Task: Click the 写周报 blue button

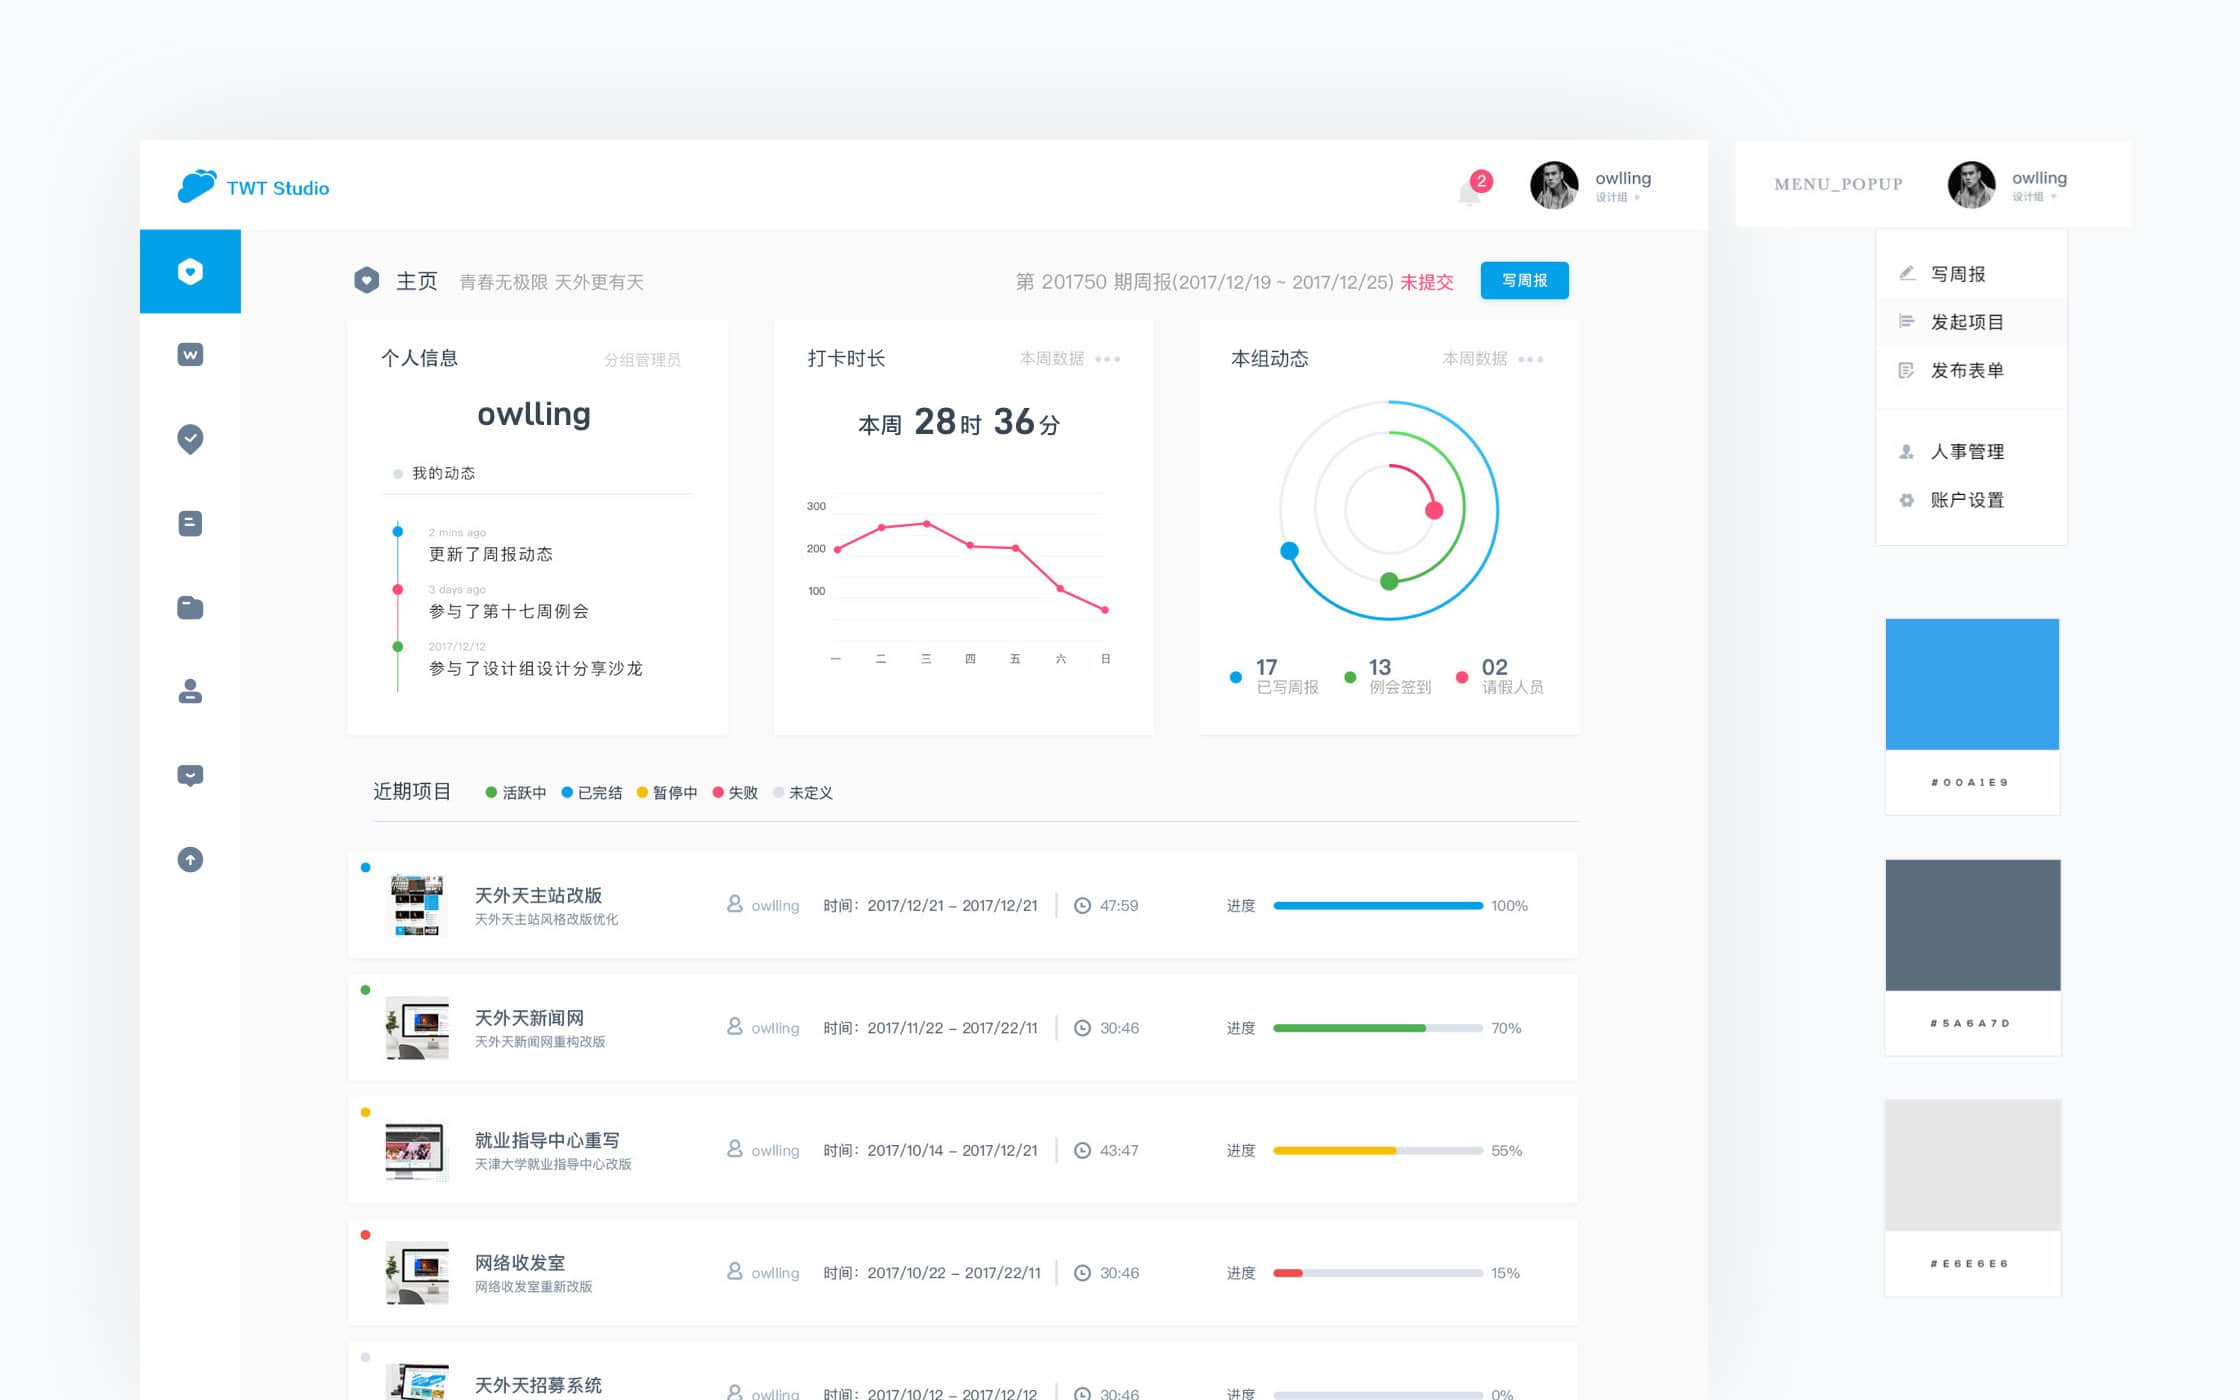Action: (x=1524, y=281)
